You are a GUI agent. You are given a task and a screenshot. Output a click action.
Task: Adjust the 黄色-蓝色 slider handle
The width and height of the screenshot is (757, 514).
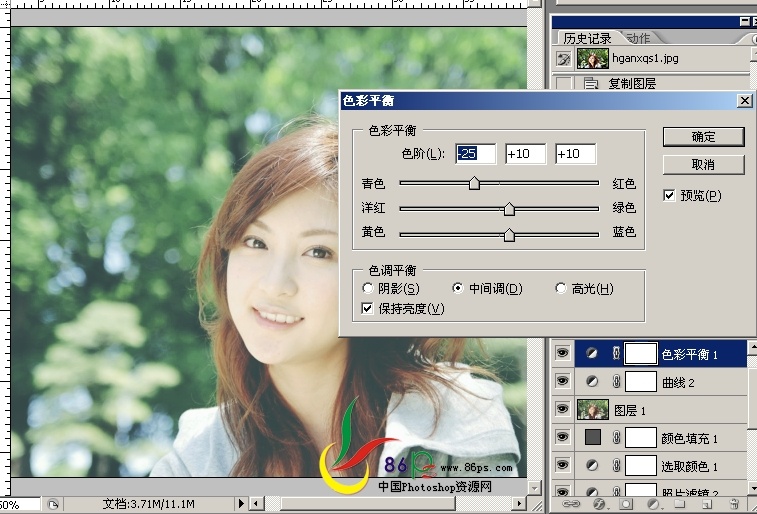[x=509, y=235]
